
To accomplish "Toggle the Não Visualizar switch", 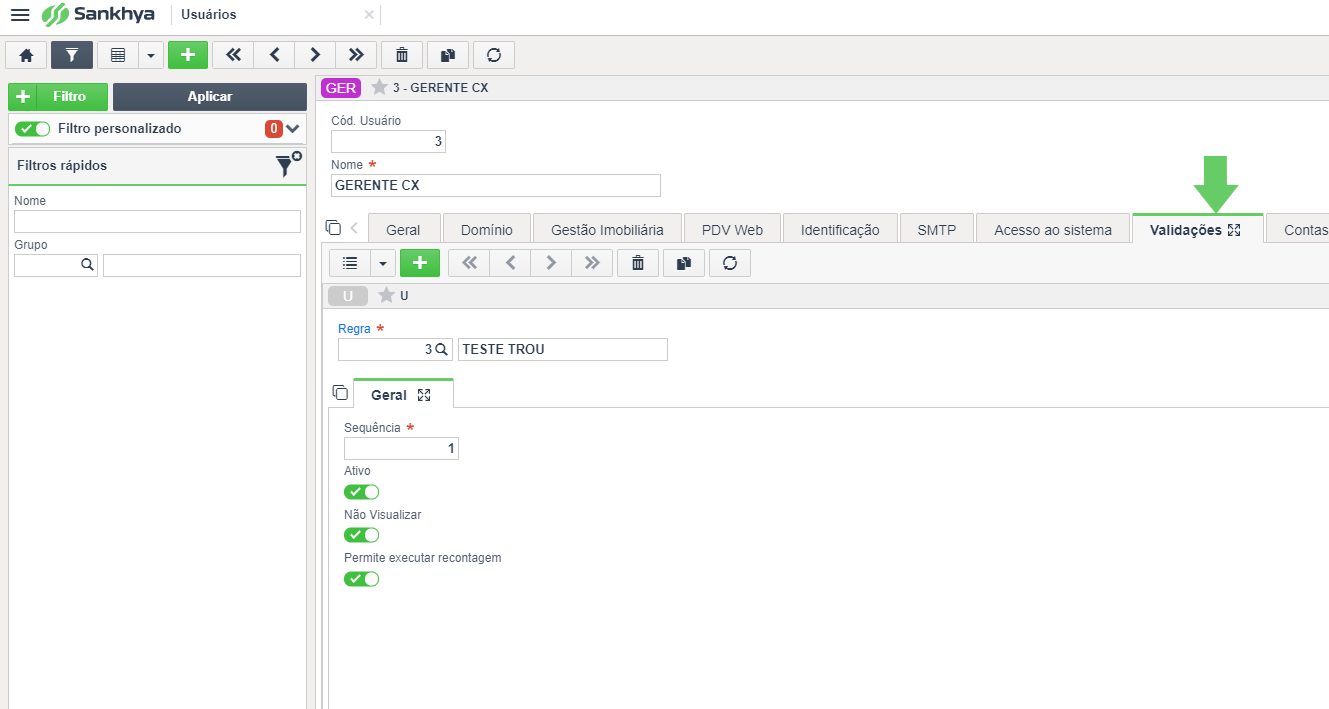I will tap(362, 535).
